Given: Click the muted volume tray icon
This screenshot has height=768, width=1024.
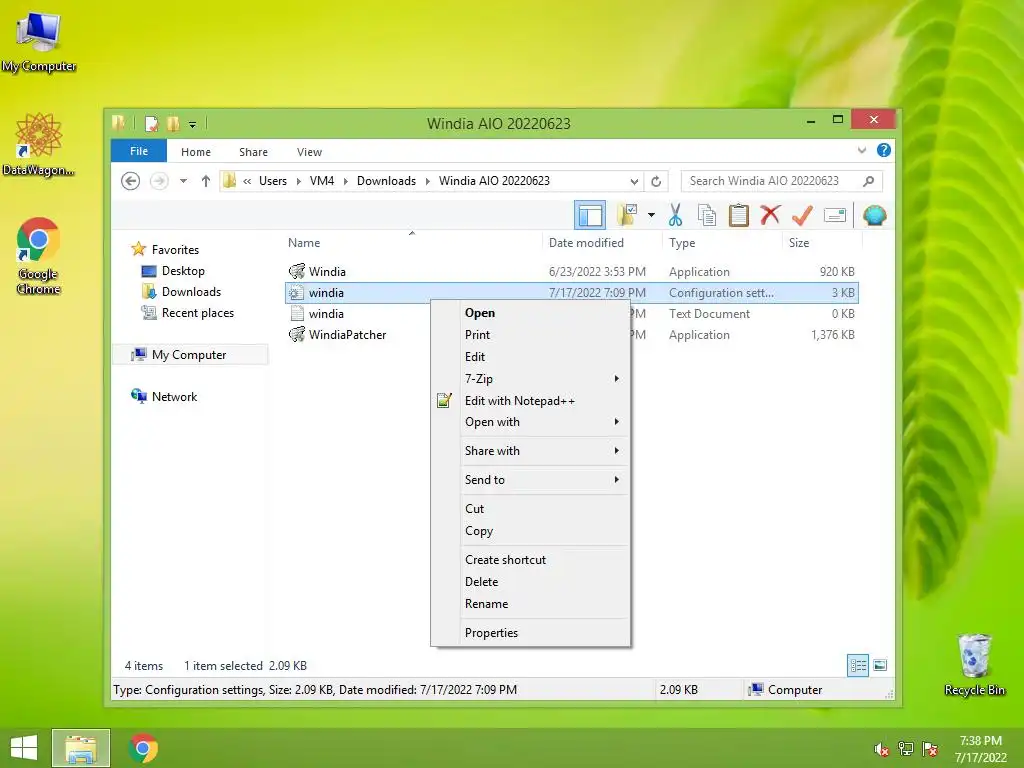Looking at the screenshot, I should [882, 749].
